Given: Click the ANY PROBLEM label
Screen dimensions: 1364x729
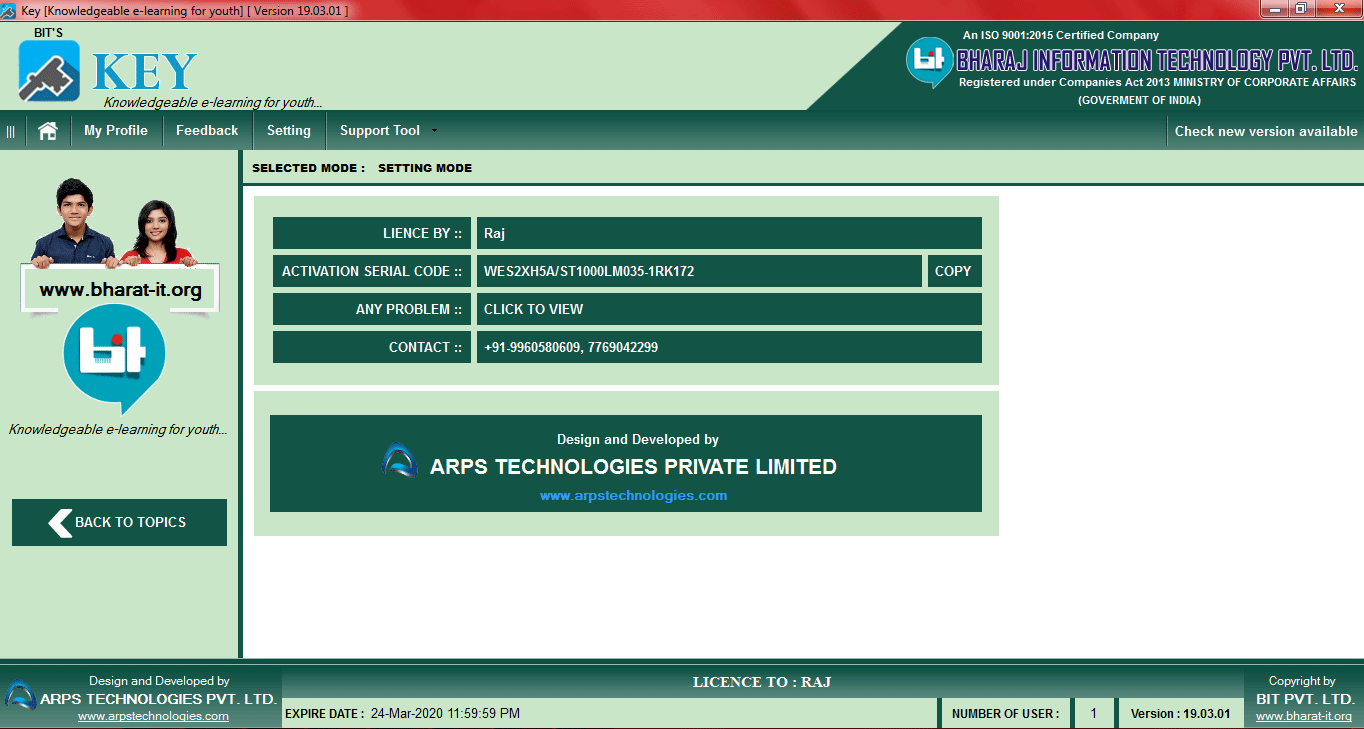Looking at the screenshot, I should (372, 309).
